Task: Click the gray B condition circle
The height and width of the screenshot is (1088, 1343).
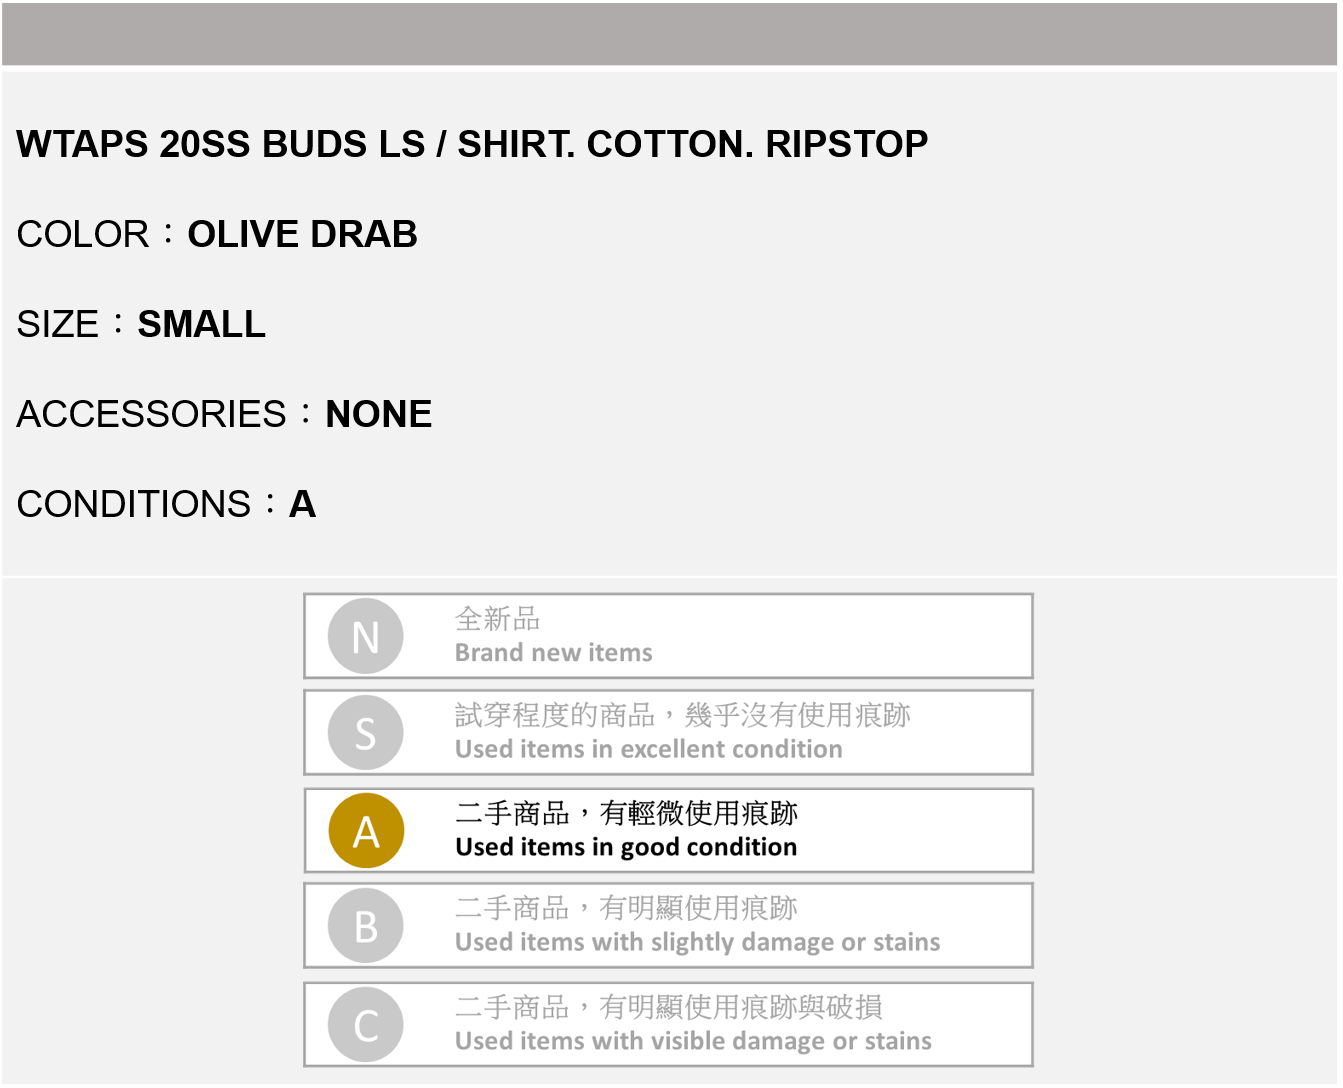Action: (x=366, y=926)
